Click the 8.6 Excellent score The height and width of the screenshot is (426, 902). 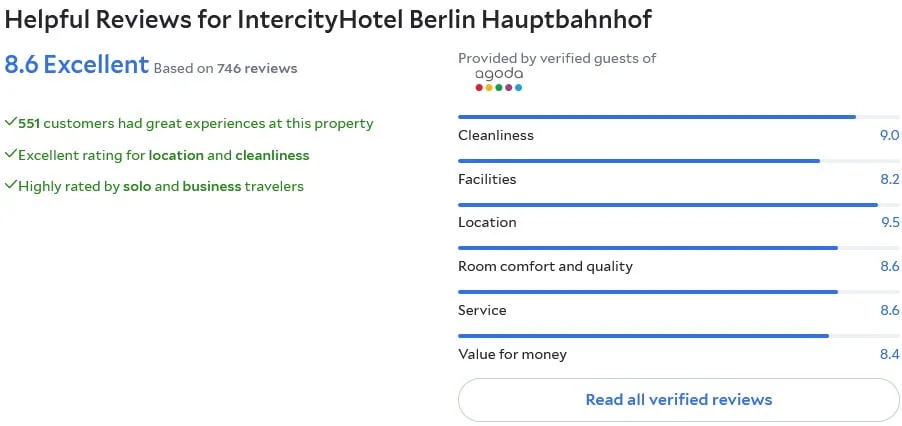[77, 65]
